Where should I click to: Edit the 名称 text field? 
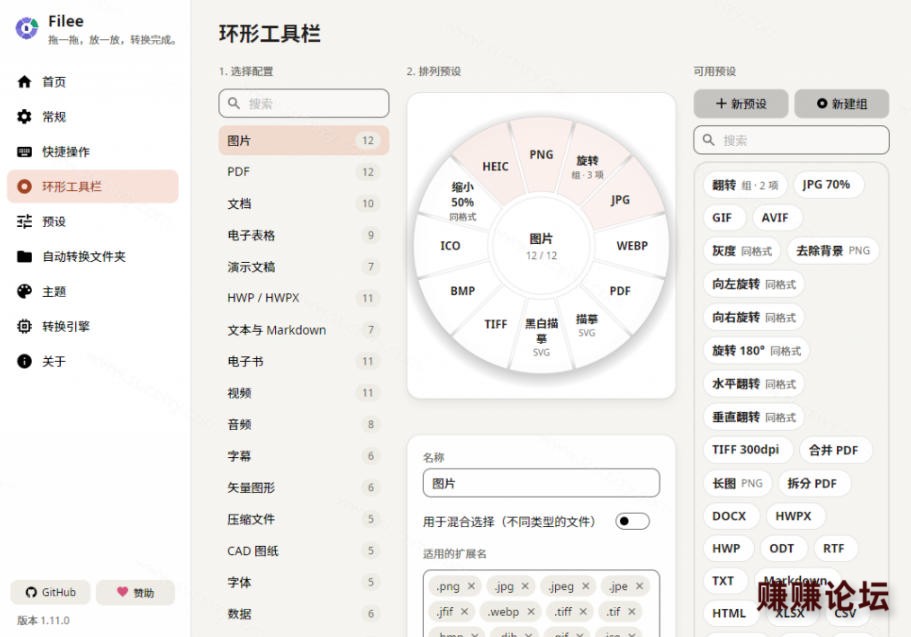pos(541,483)
